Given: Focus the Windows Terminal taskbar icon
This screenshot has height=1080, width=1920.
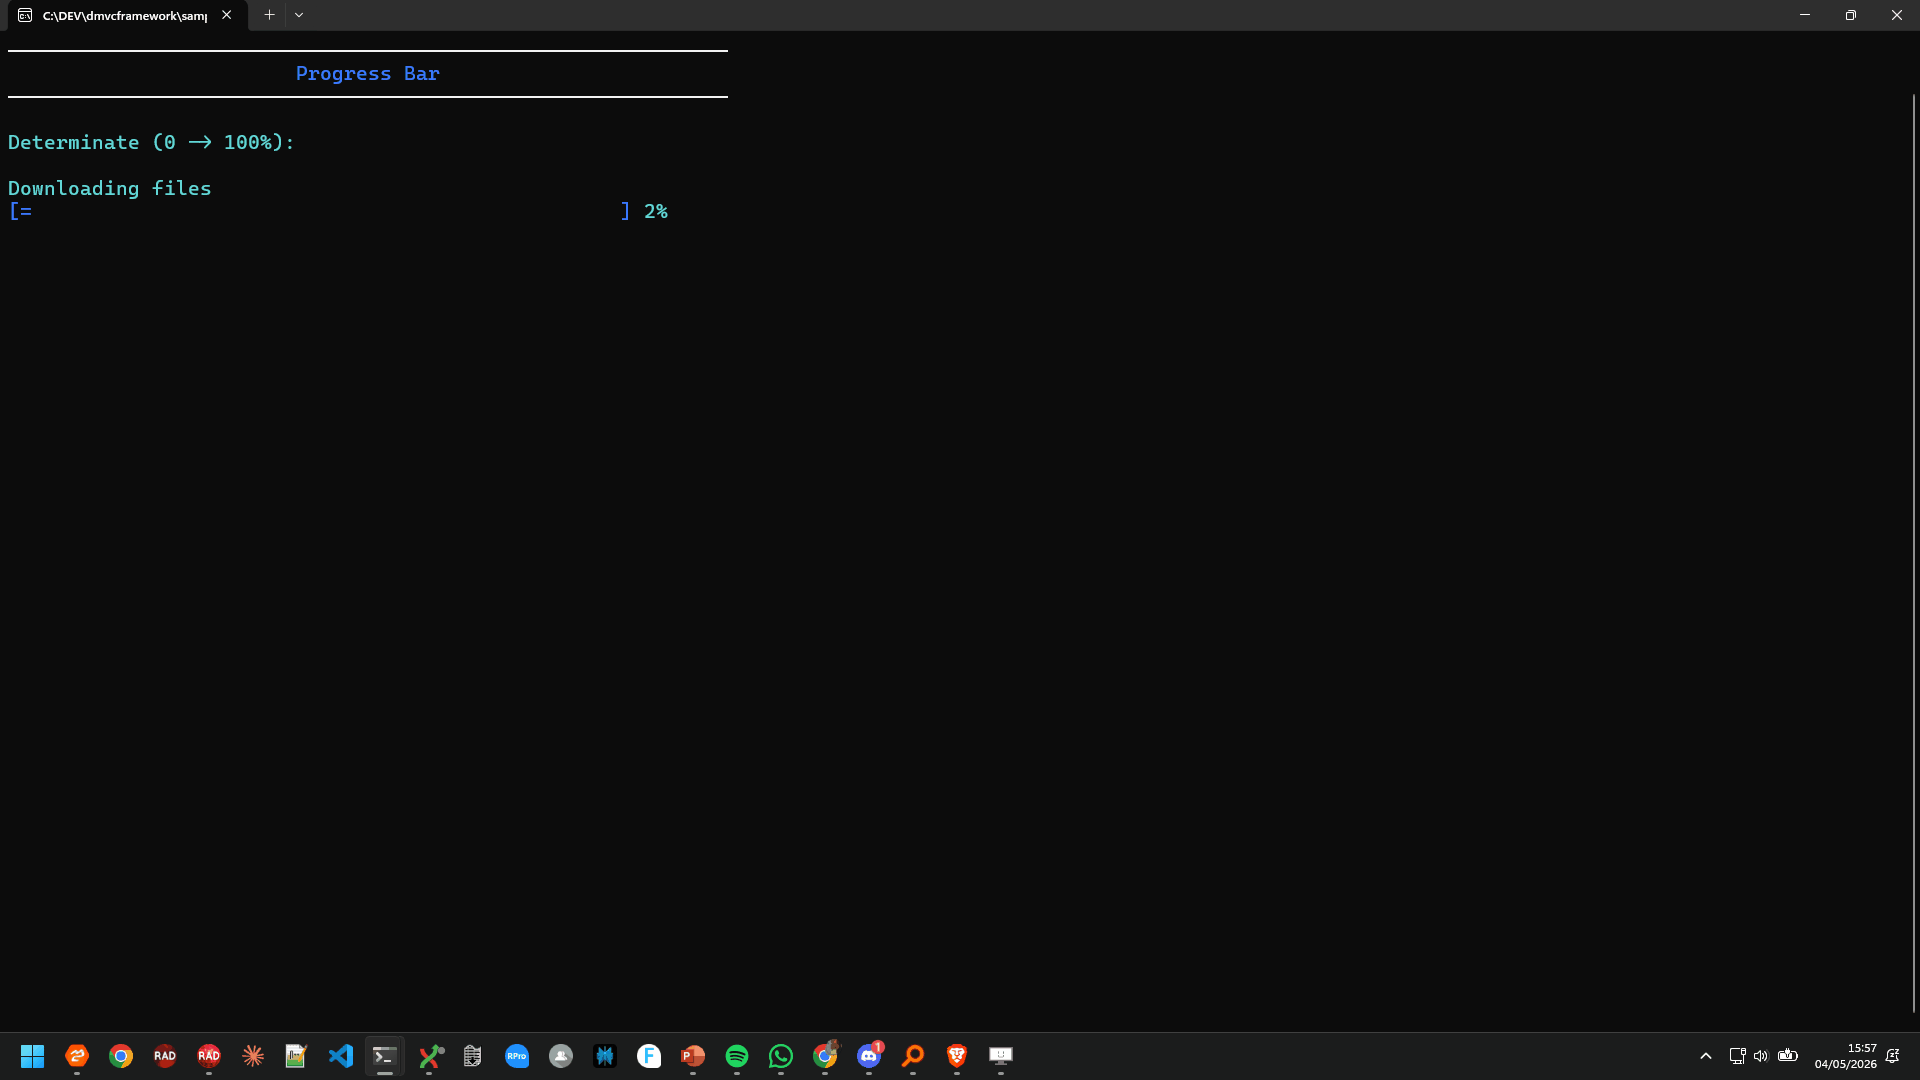Looking at the screenshot, I should click(385, 1056).
